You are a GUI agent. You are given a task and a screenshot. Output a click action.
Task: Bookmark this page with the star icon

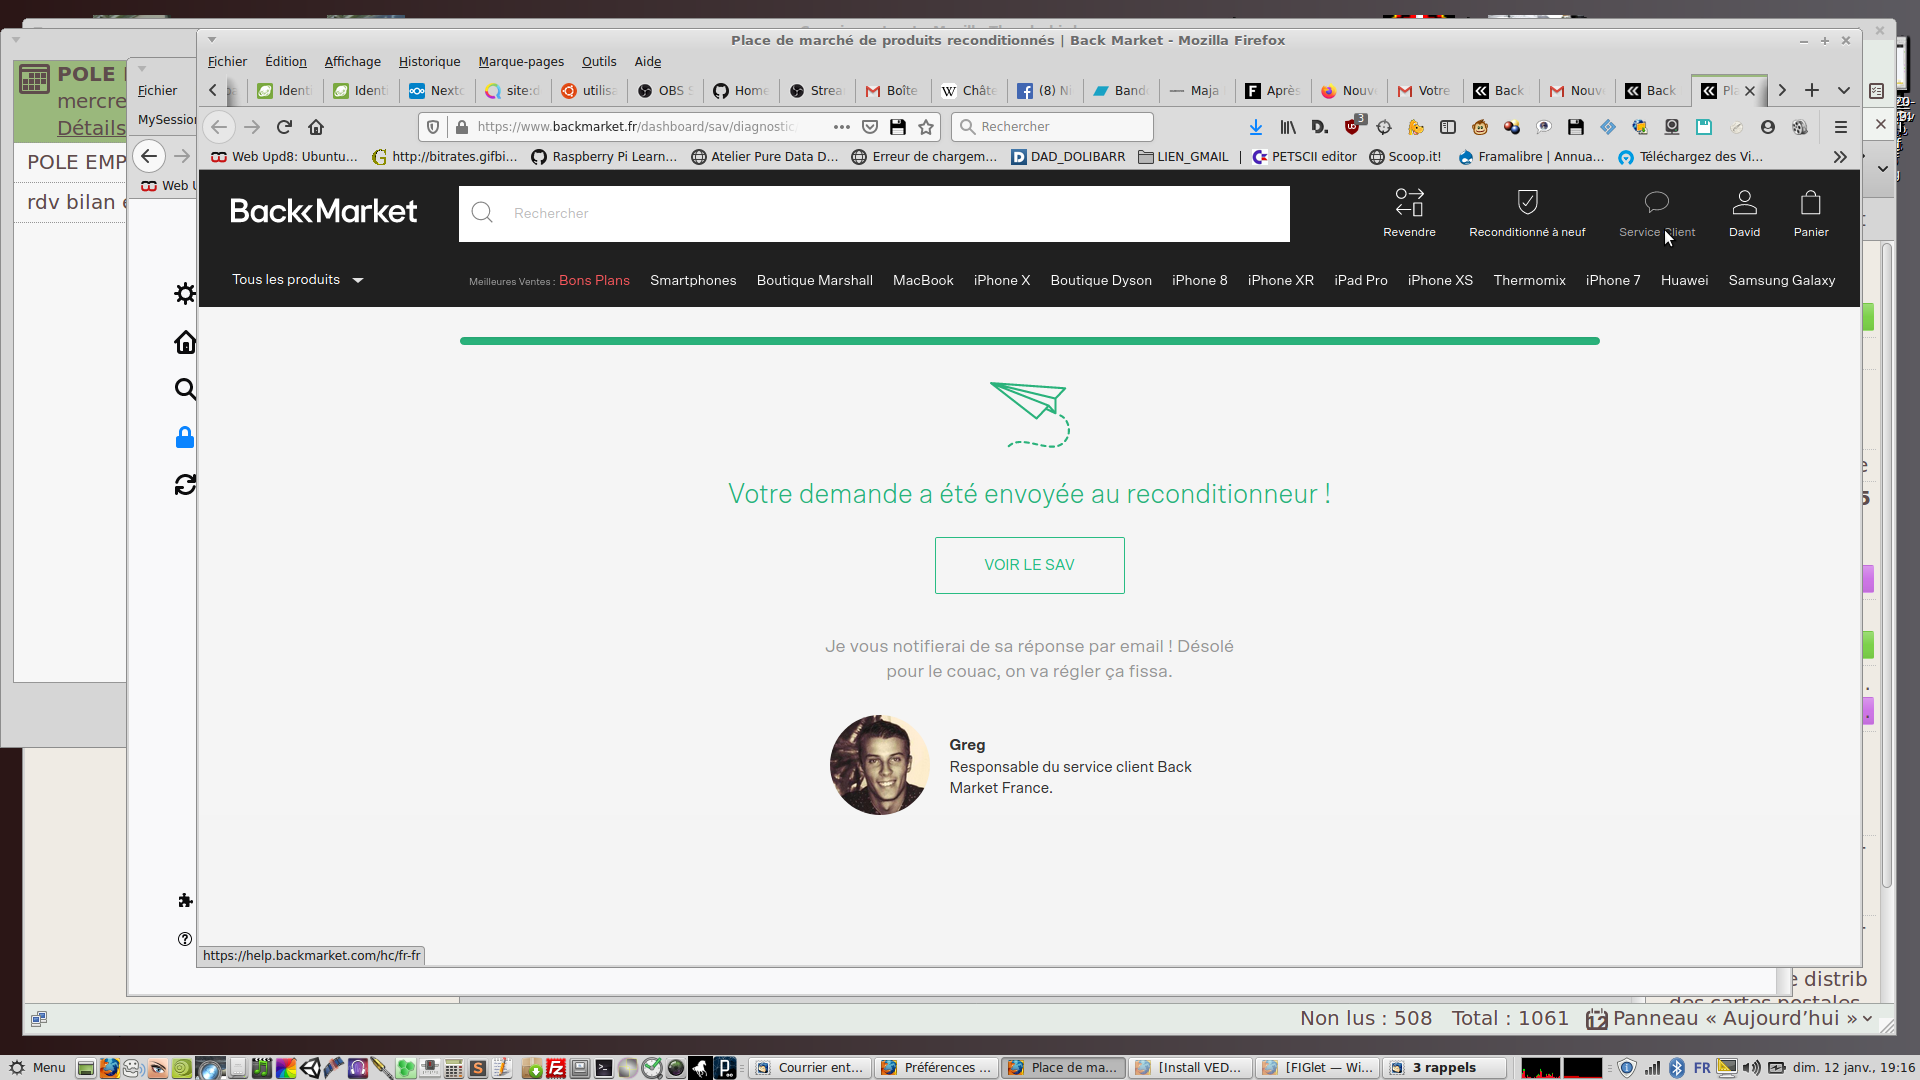pyautogui.click(x=926, y=127)
